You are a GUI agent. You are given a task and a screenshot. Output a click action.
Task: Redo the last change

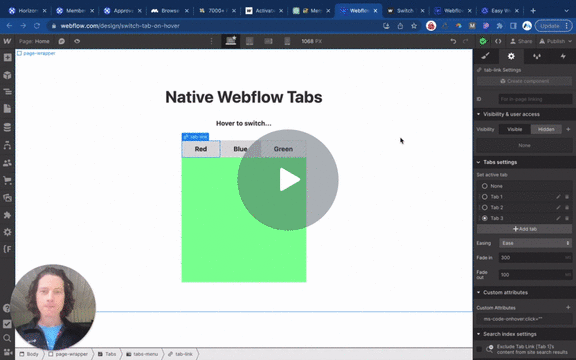point(466,41)
